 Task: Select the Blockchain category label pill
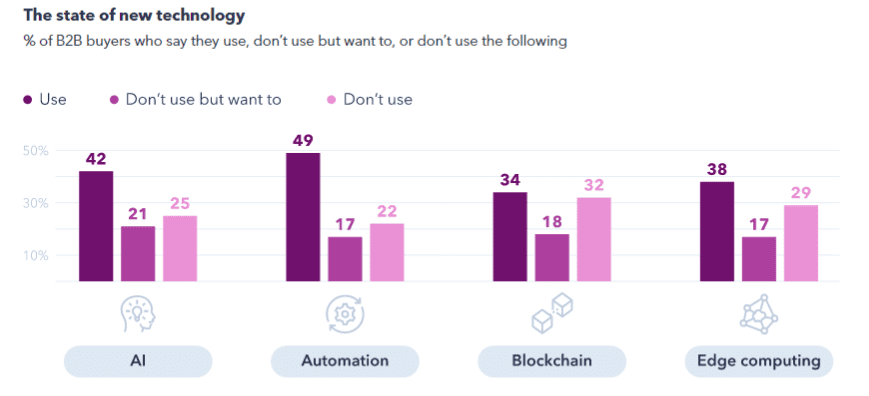pyautogui.click(x=552, y=362)
